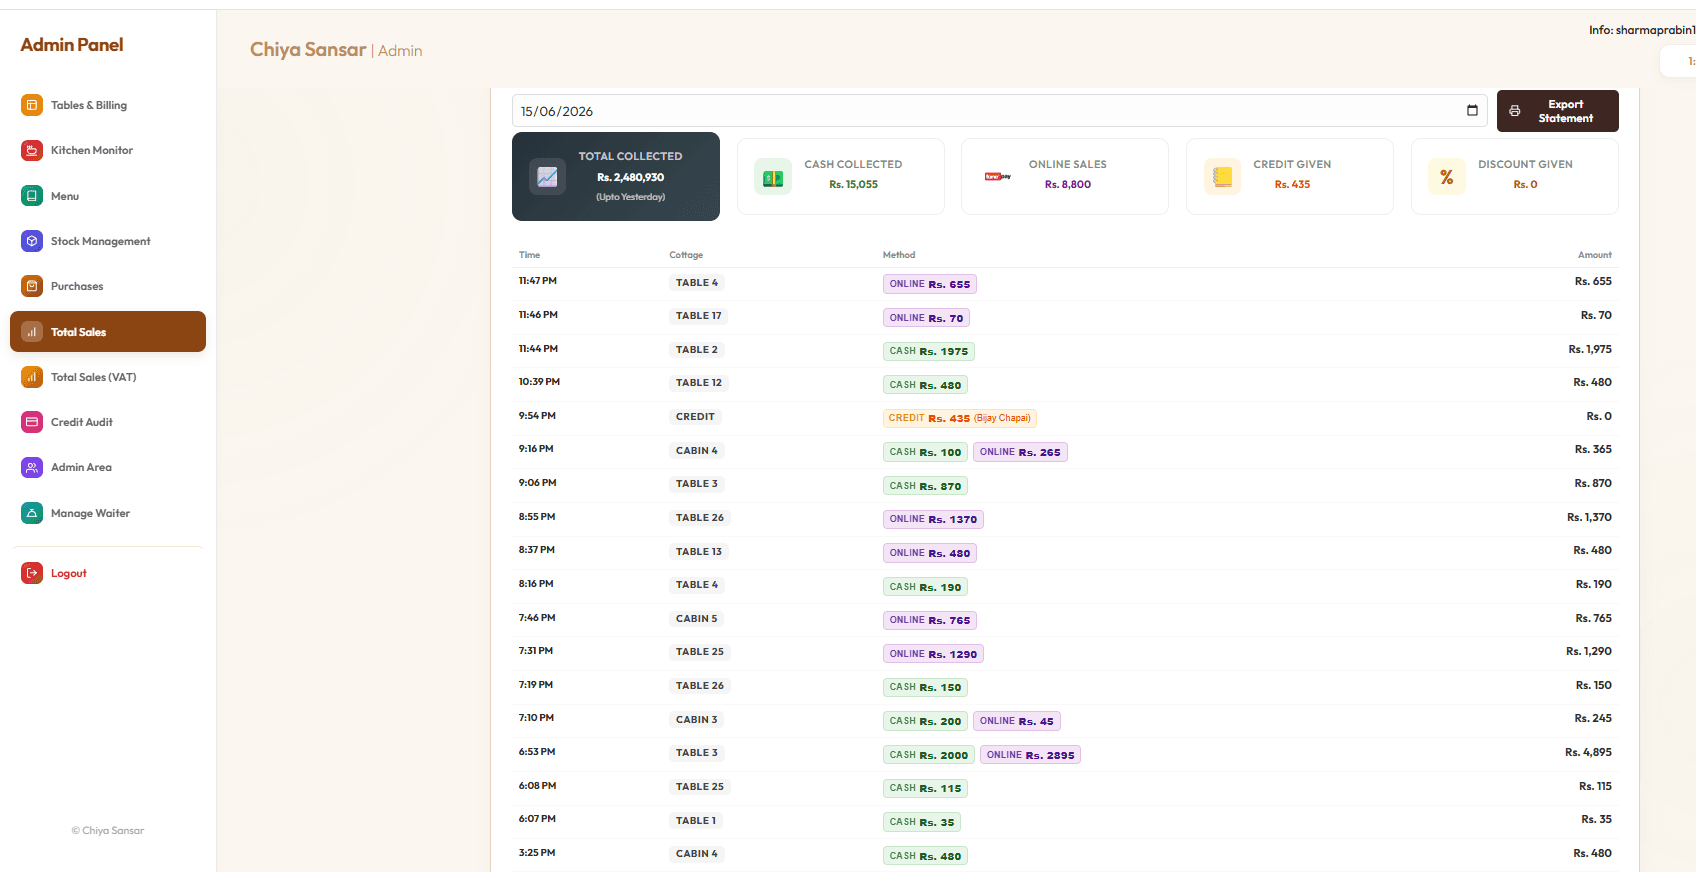
Task: Click the printer icon on Export Statement
Action: (1515, 111)
